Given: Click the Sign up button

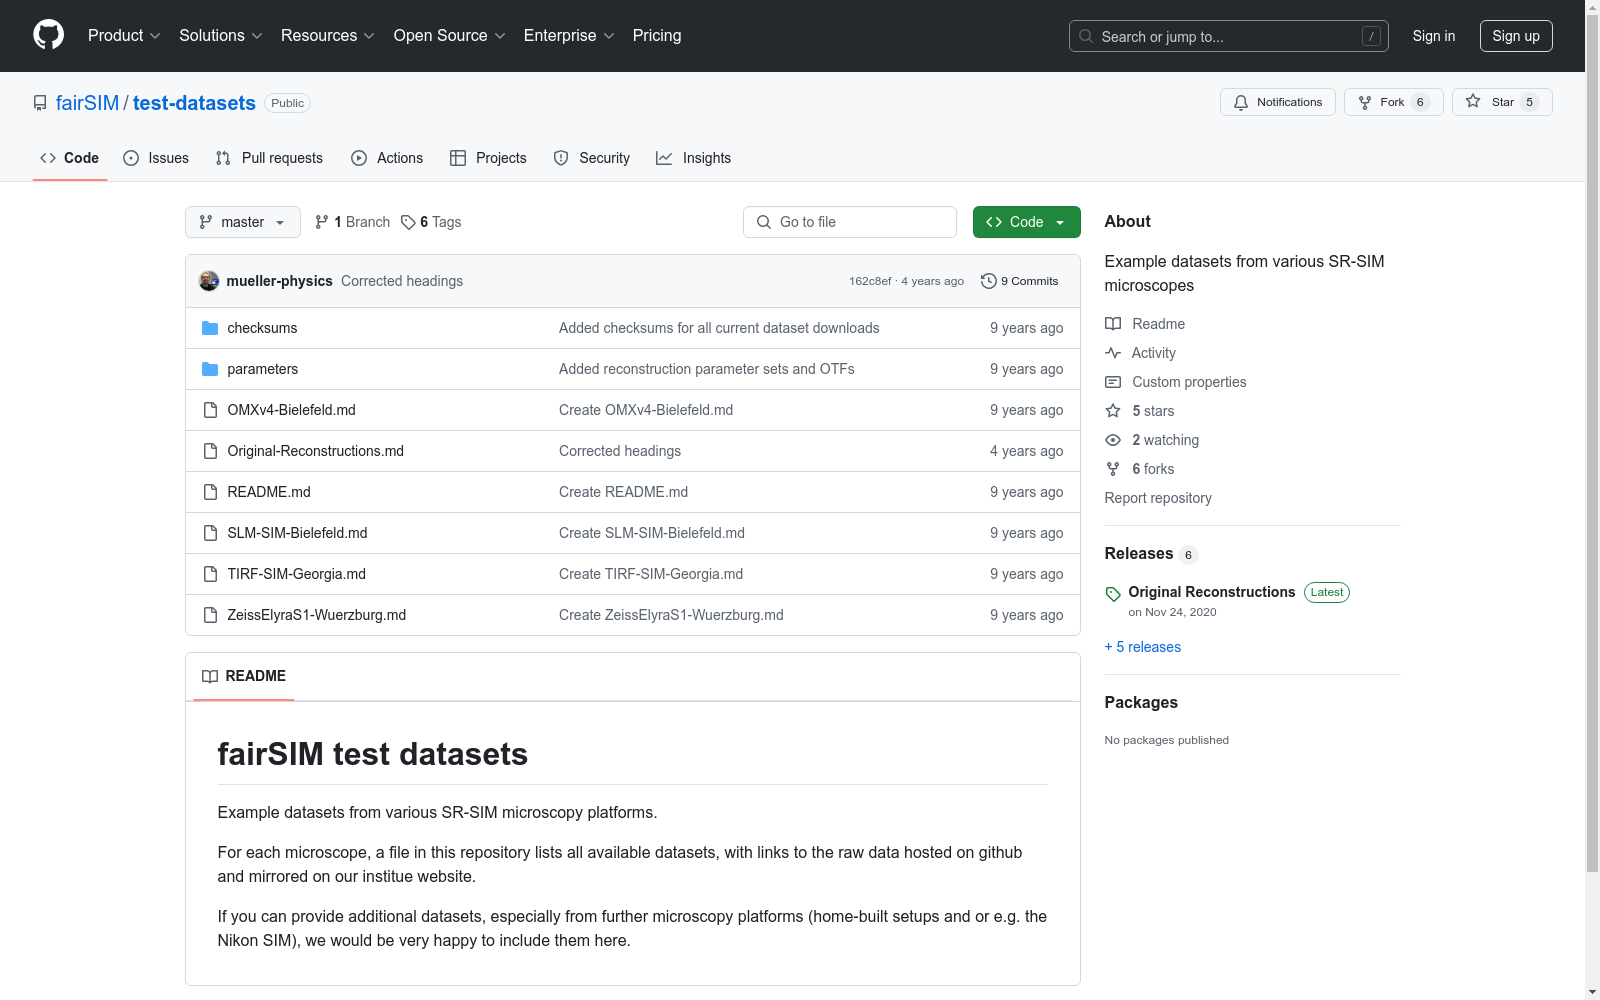Looking at the screenshot, I should point(1516,36).
